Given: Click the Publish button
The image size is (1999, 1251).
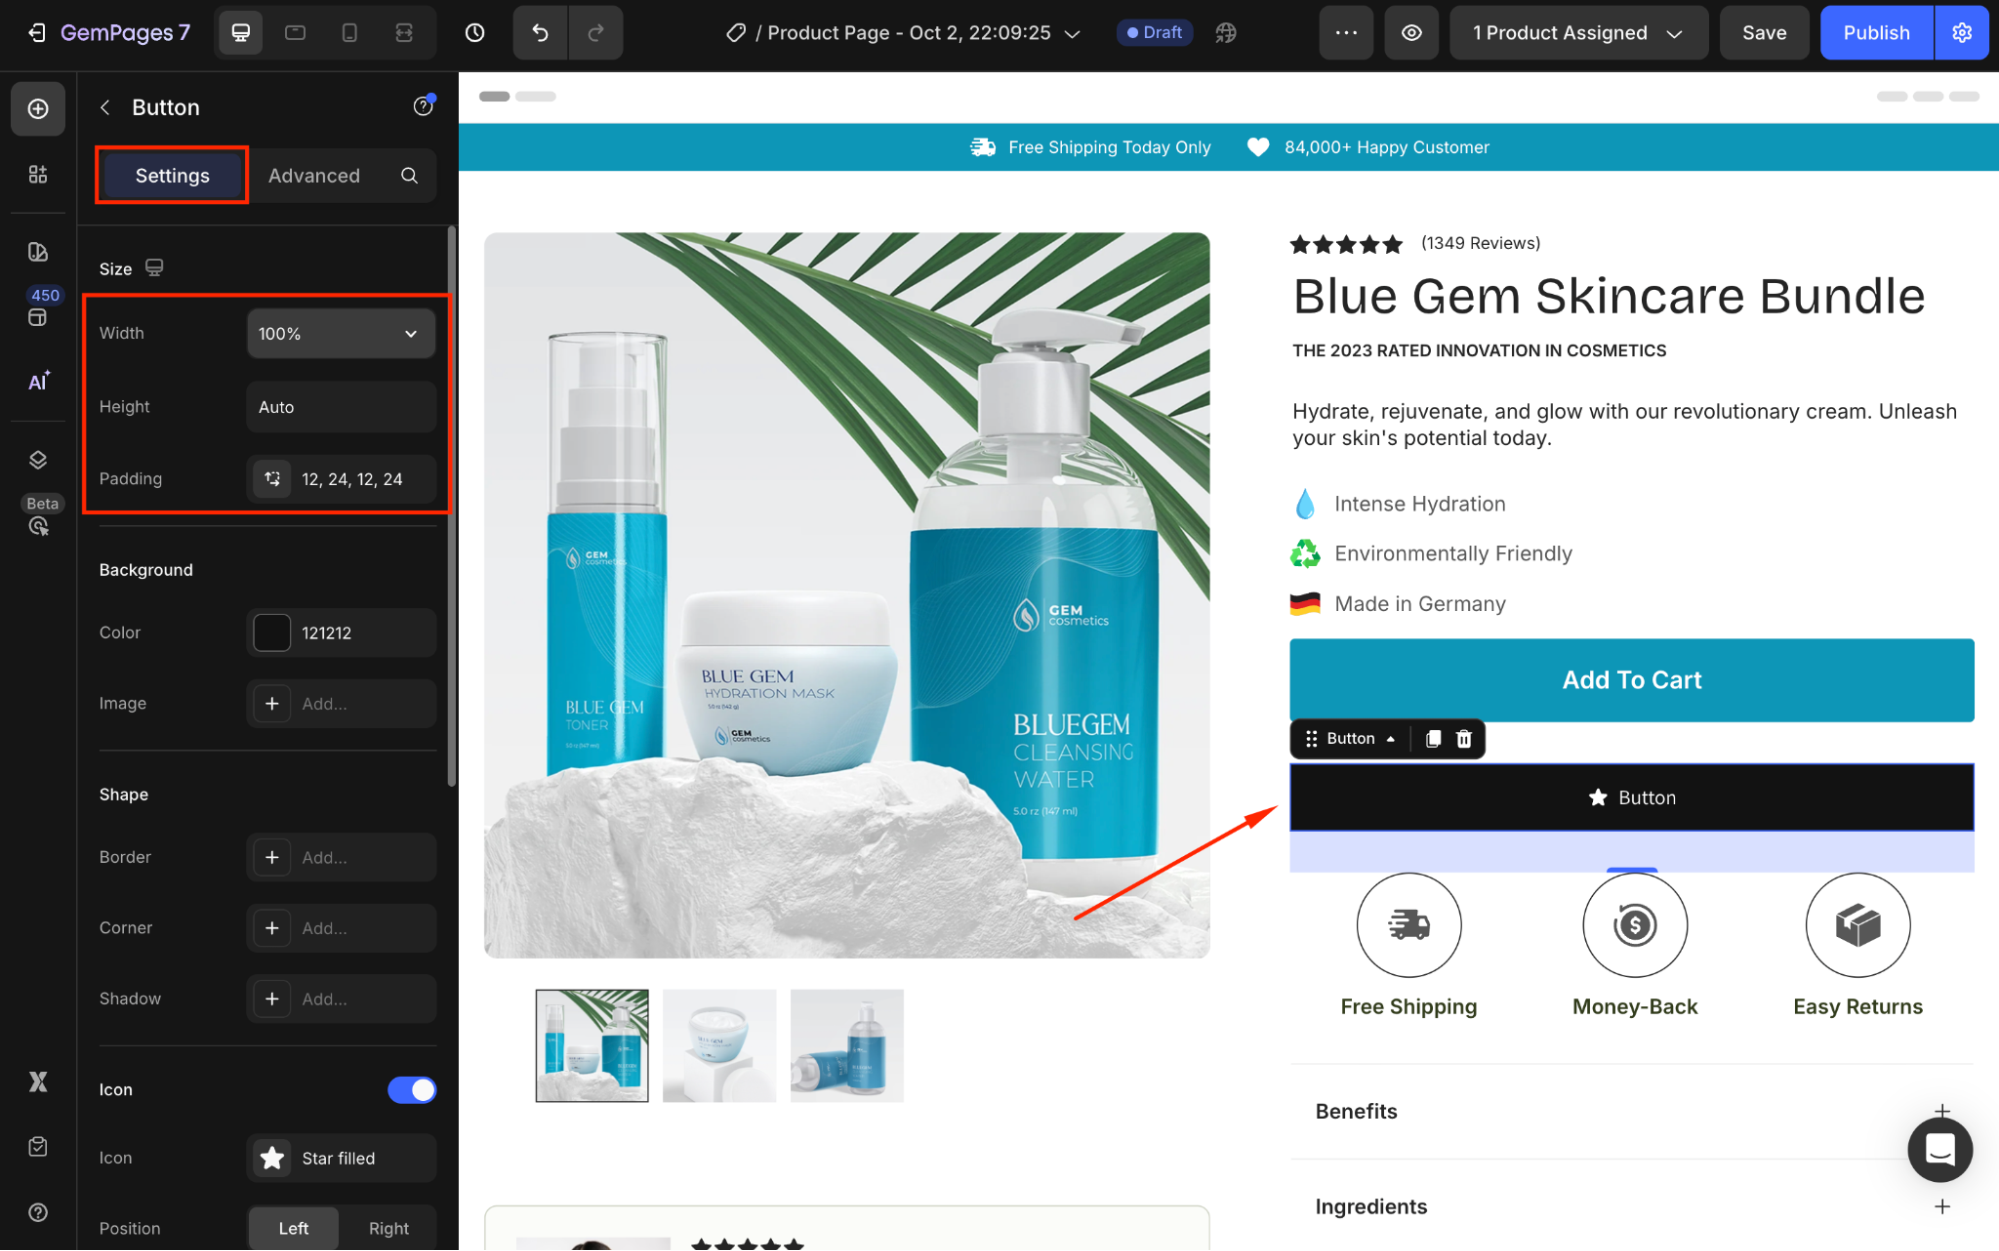Looking at the screenshot, I should [1875, 33].
